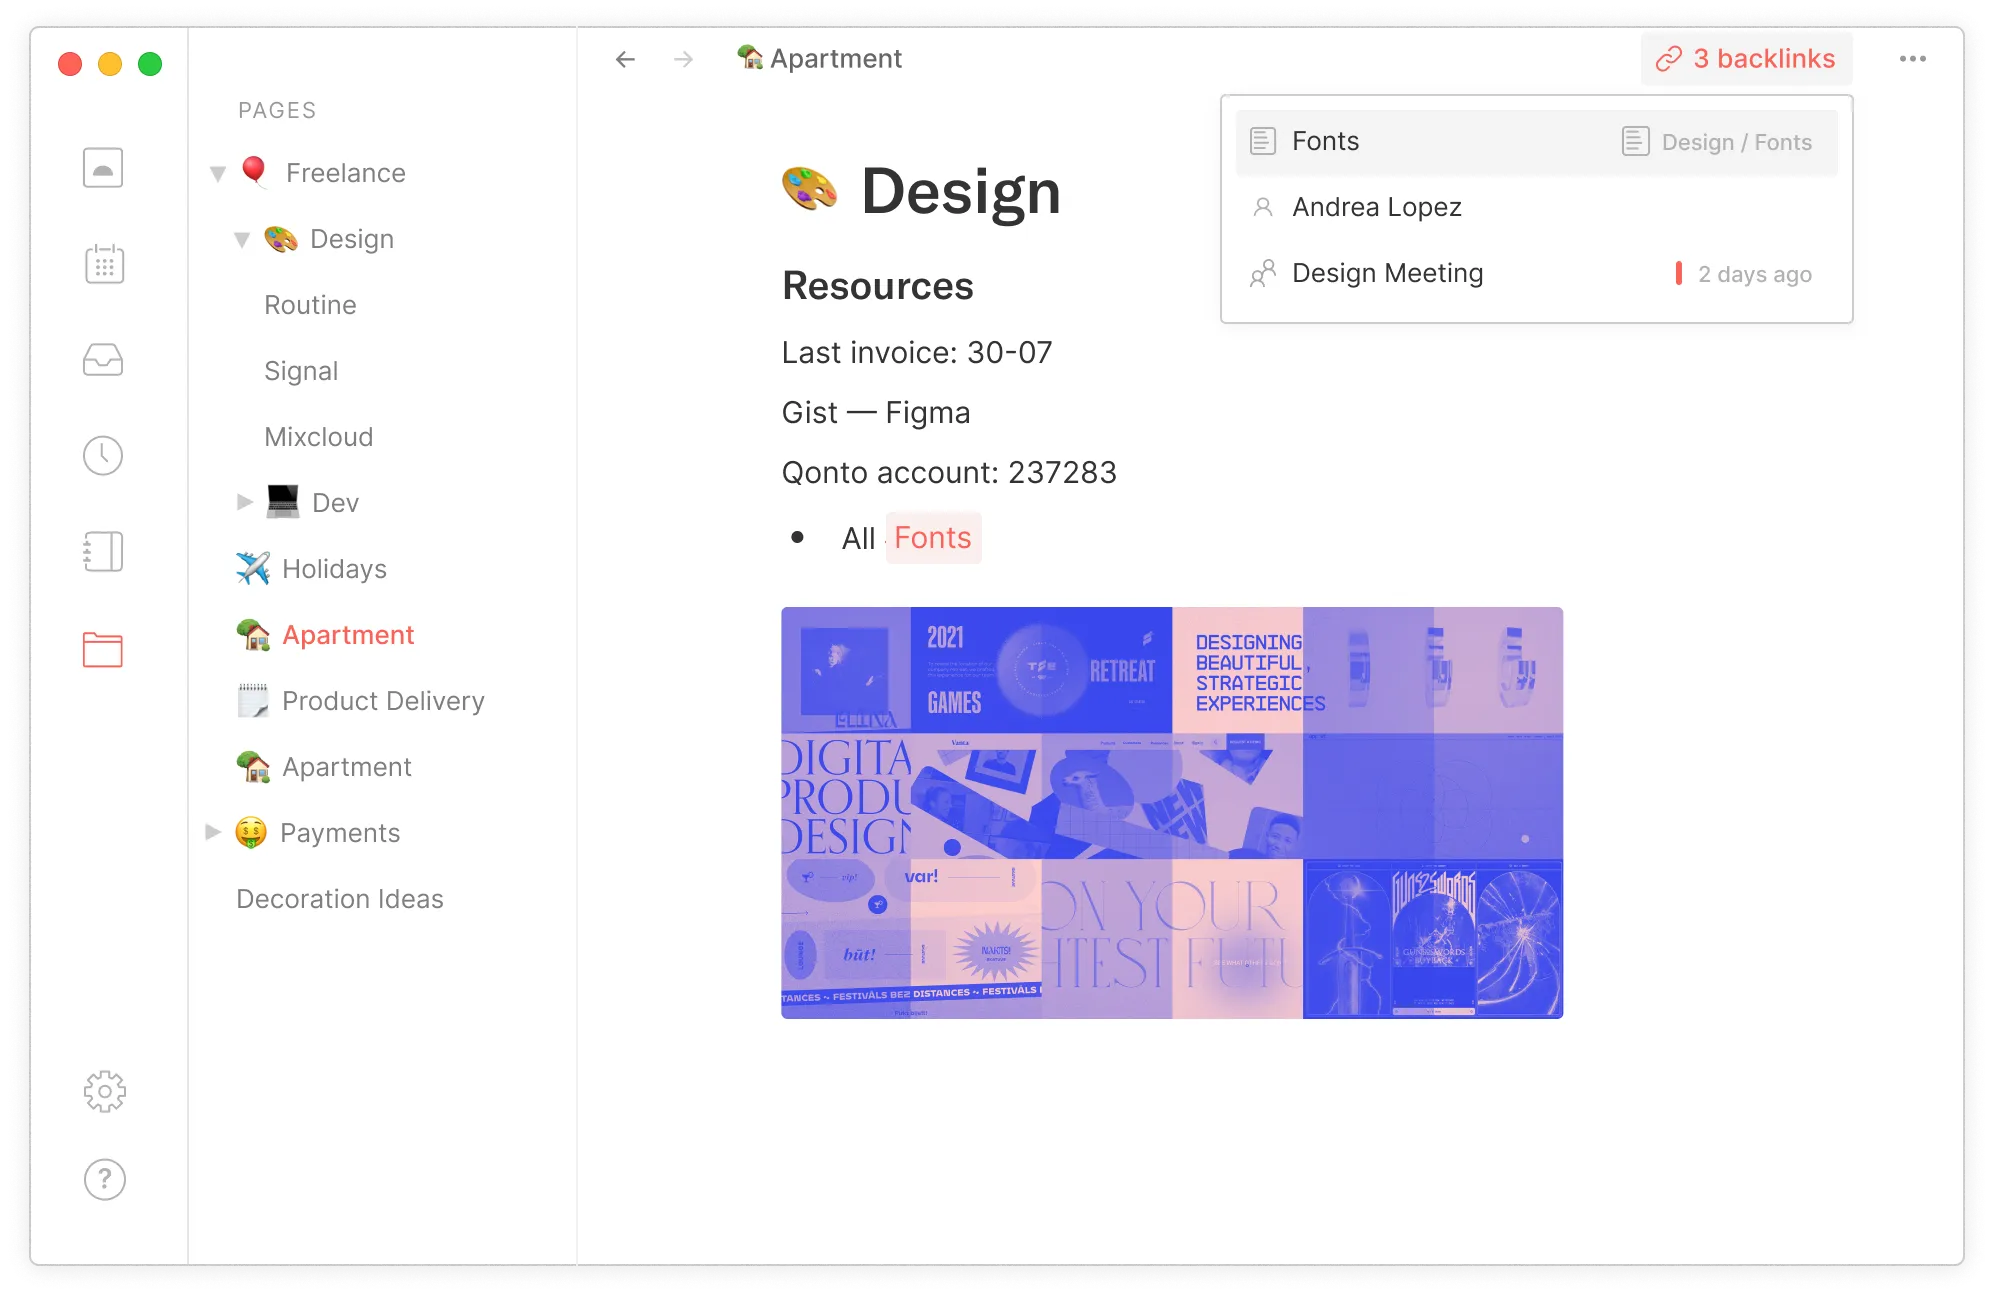Viewport: 1992px width, 1296px height.
Task: Click the help question mark icon
Action: [x=104, y=1180]
